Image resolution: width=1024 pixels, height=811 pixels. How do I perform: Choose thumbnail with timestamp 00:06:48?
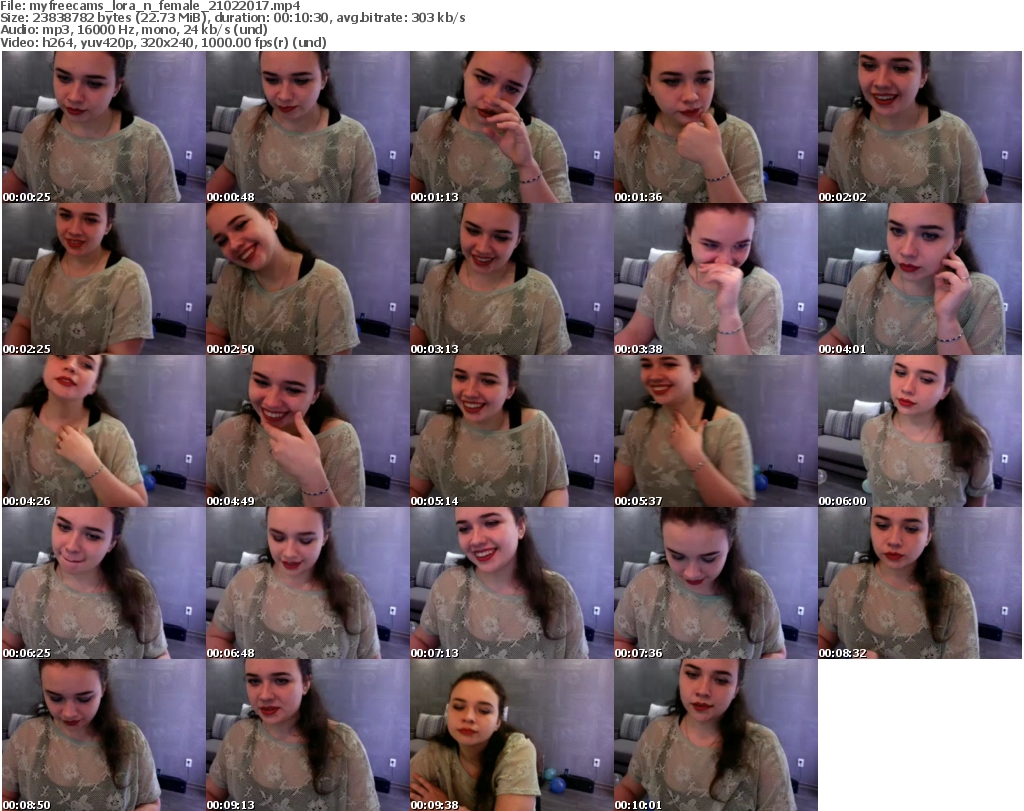pyautogui.click(x=308, y=583)
